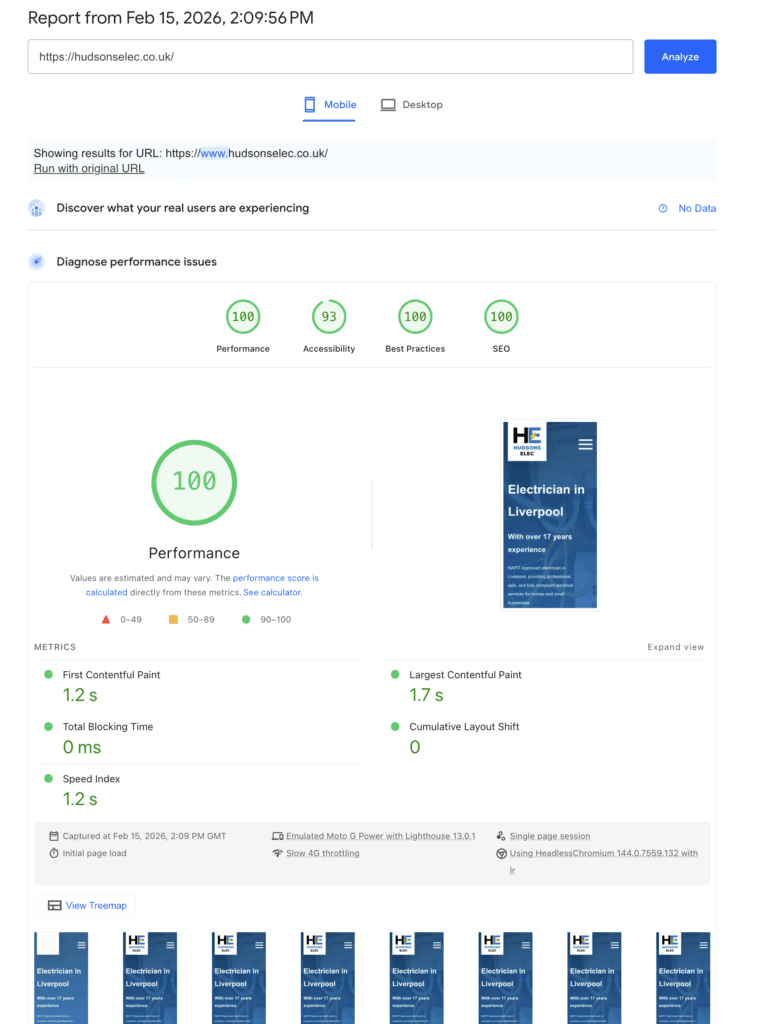Viewport: 762px width, 1024px height.
Task: Click green dot beside Cumulative Layout Shift
Action: tap(395, 726)
